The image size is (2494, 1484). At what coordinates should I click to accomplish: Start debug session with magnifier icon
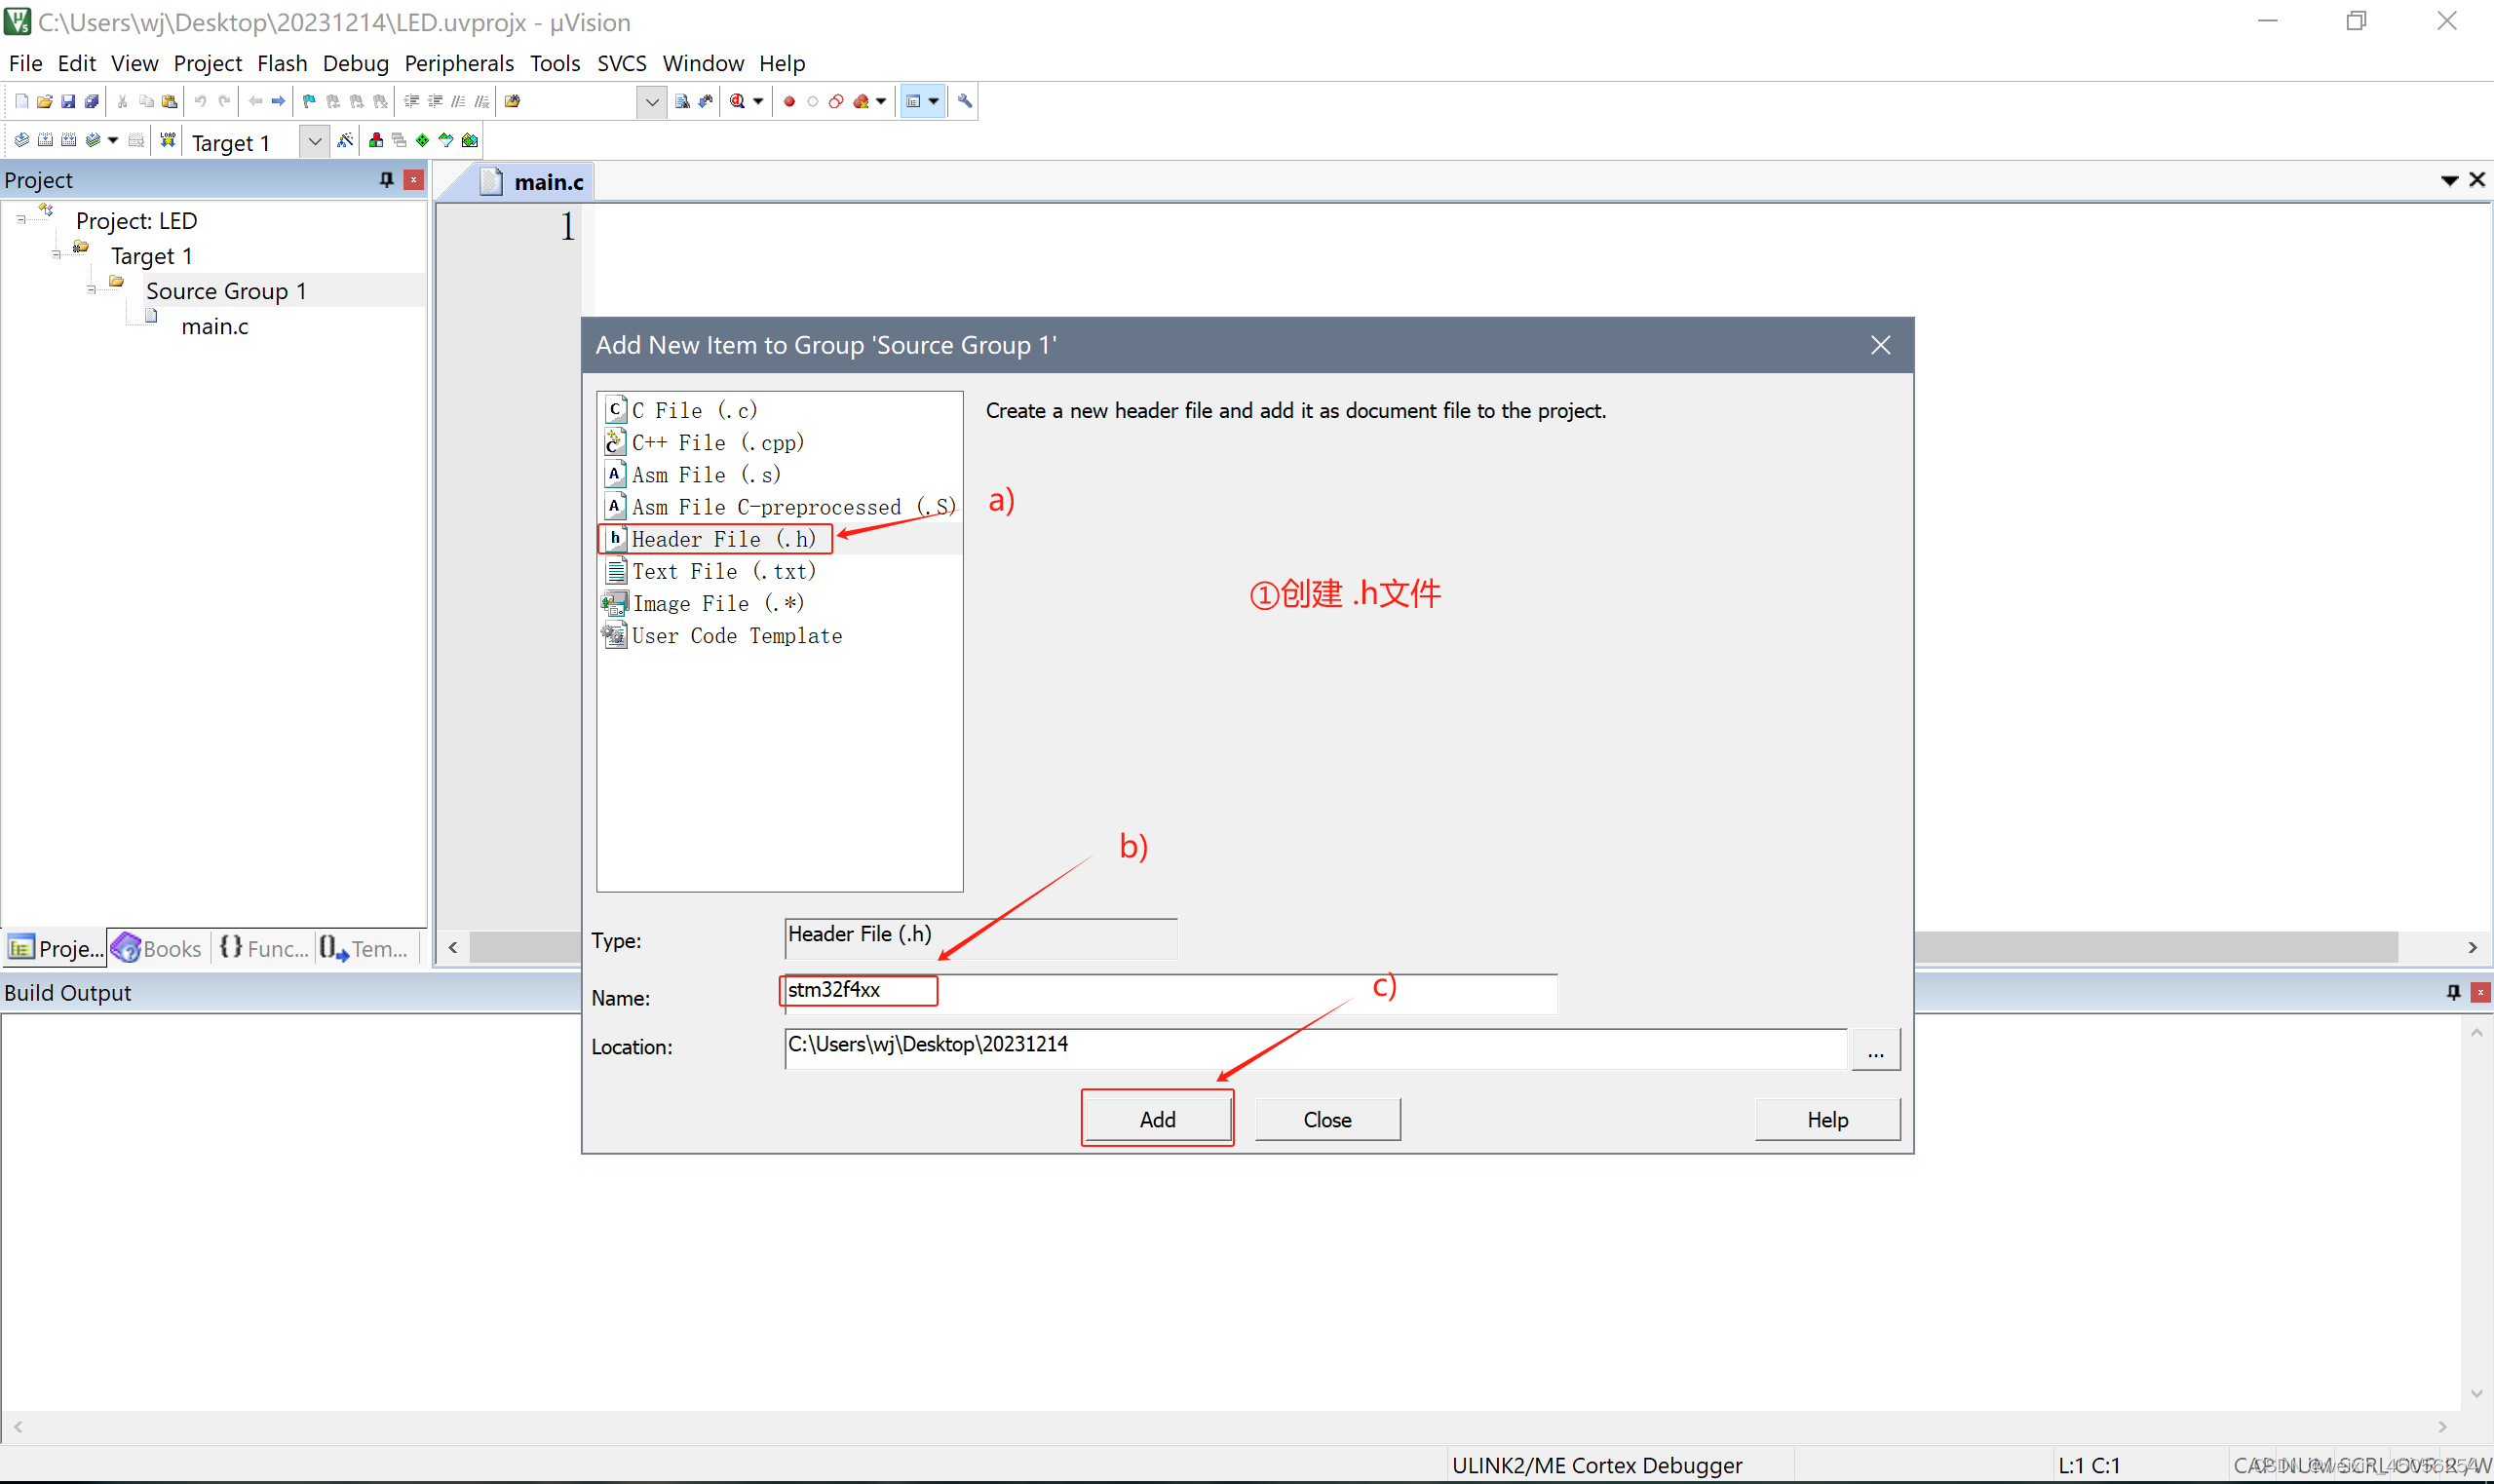coord(738,101)
